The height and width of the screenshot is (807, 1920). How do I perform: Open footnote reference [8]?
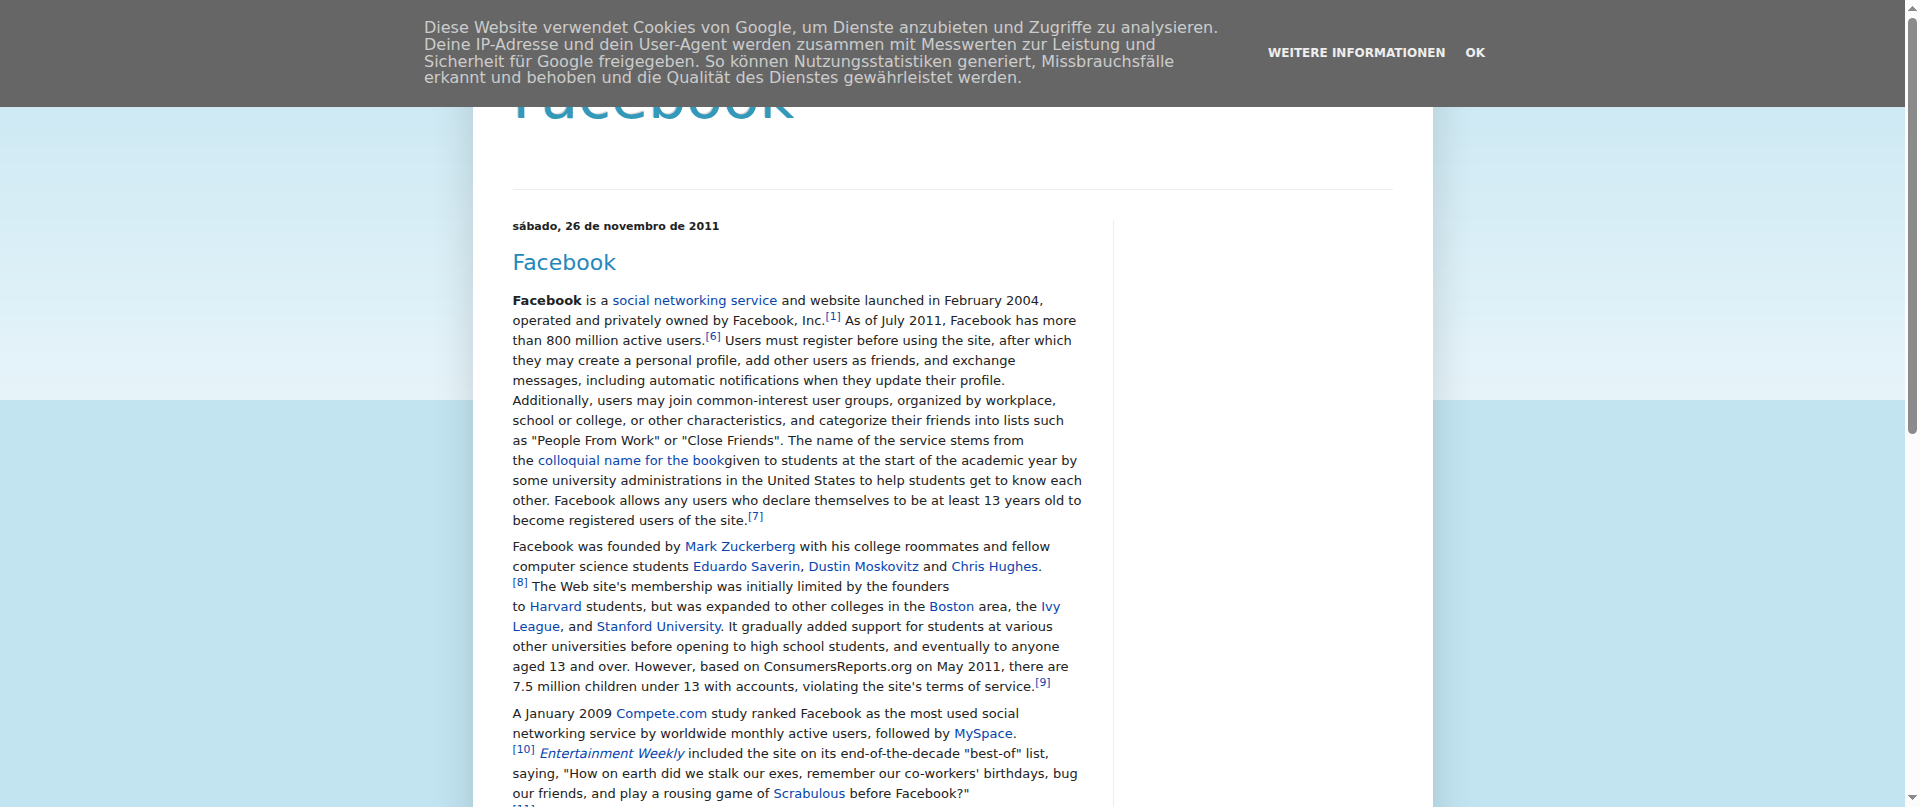point(520,582)
